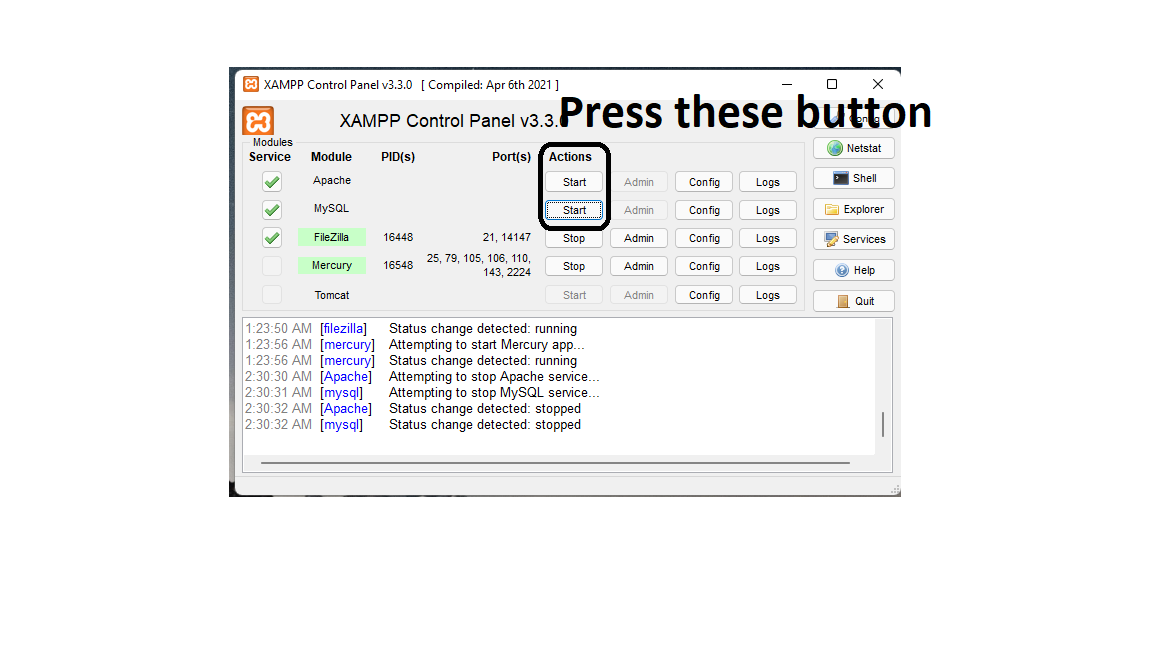Toggle Mercury service checkbox
This screenshot has width=1152, height=648.
pos(272,266)
